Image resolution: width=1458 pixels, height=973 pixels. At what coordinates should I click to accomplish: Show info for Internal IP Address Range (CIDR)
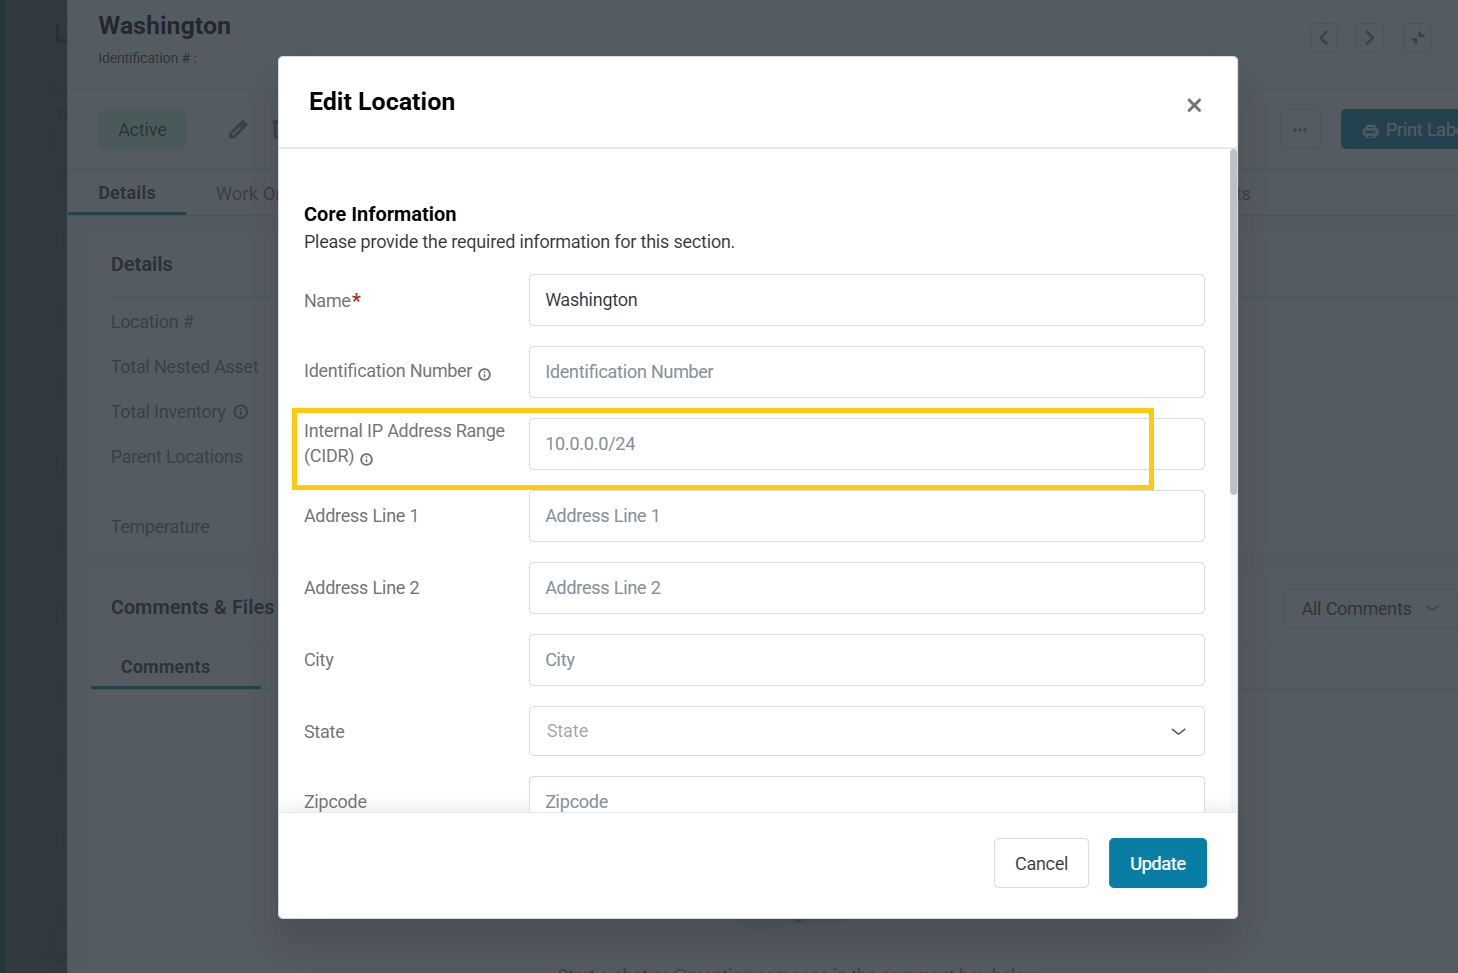pyautogui.click(x=367, y=459)
